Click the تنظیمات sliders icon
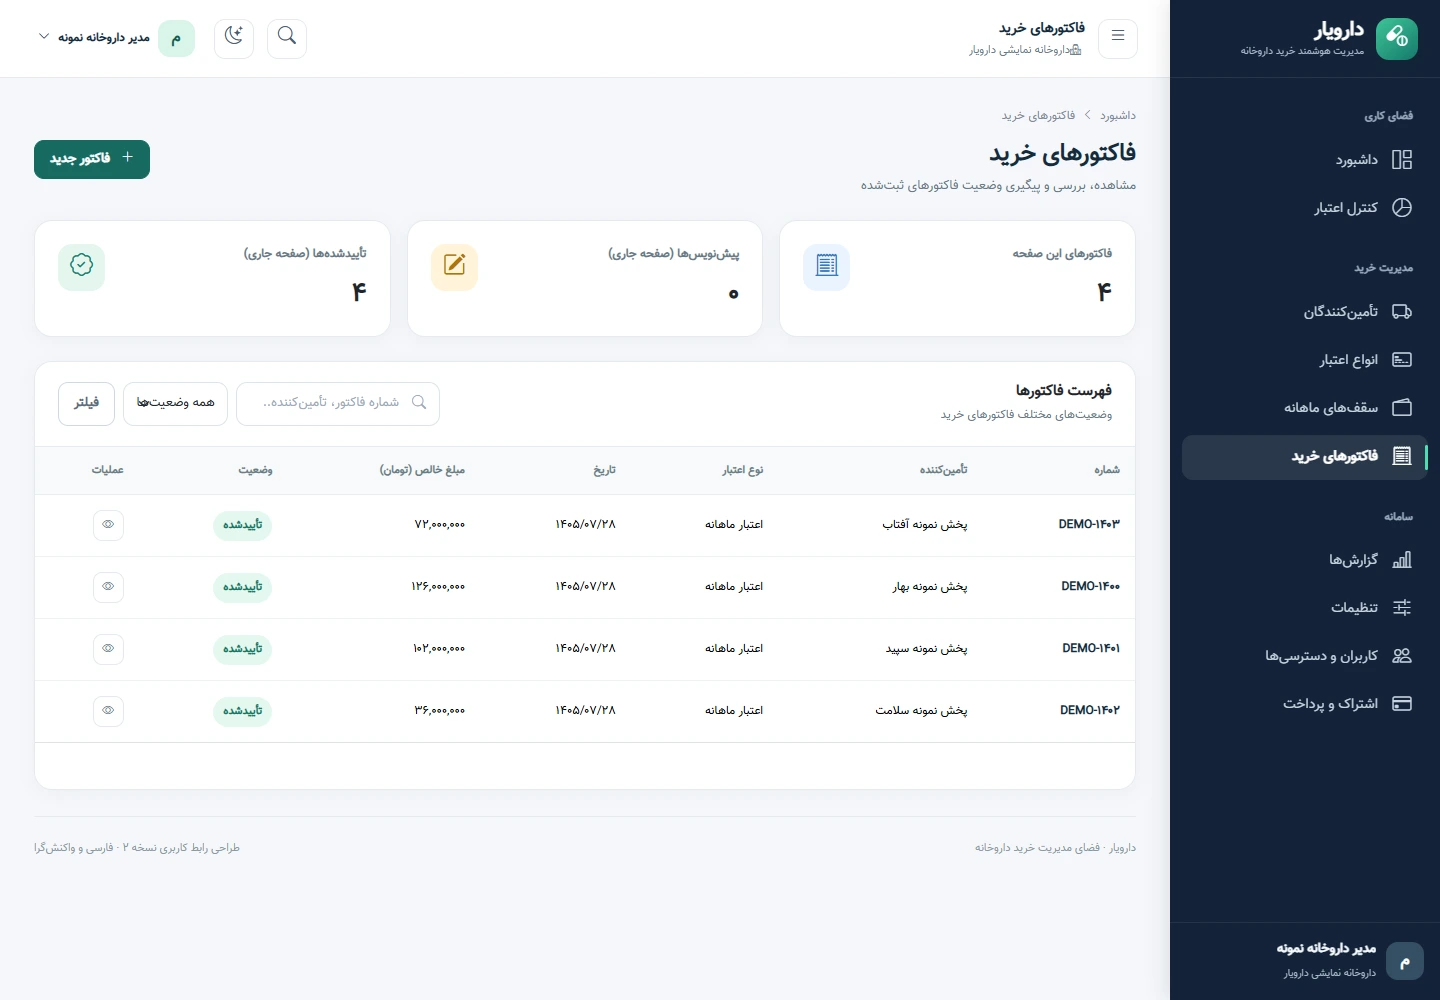This screenshot has height=1000, width=1440. (1402, 608)
